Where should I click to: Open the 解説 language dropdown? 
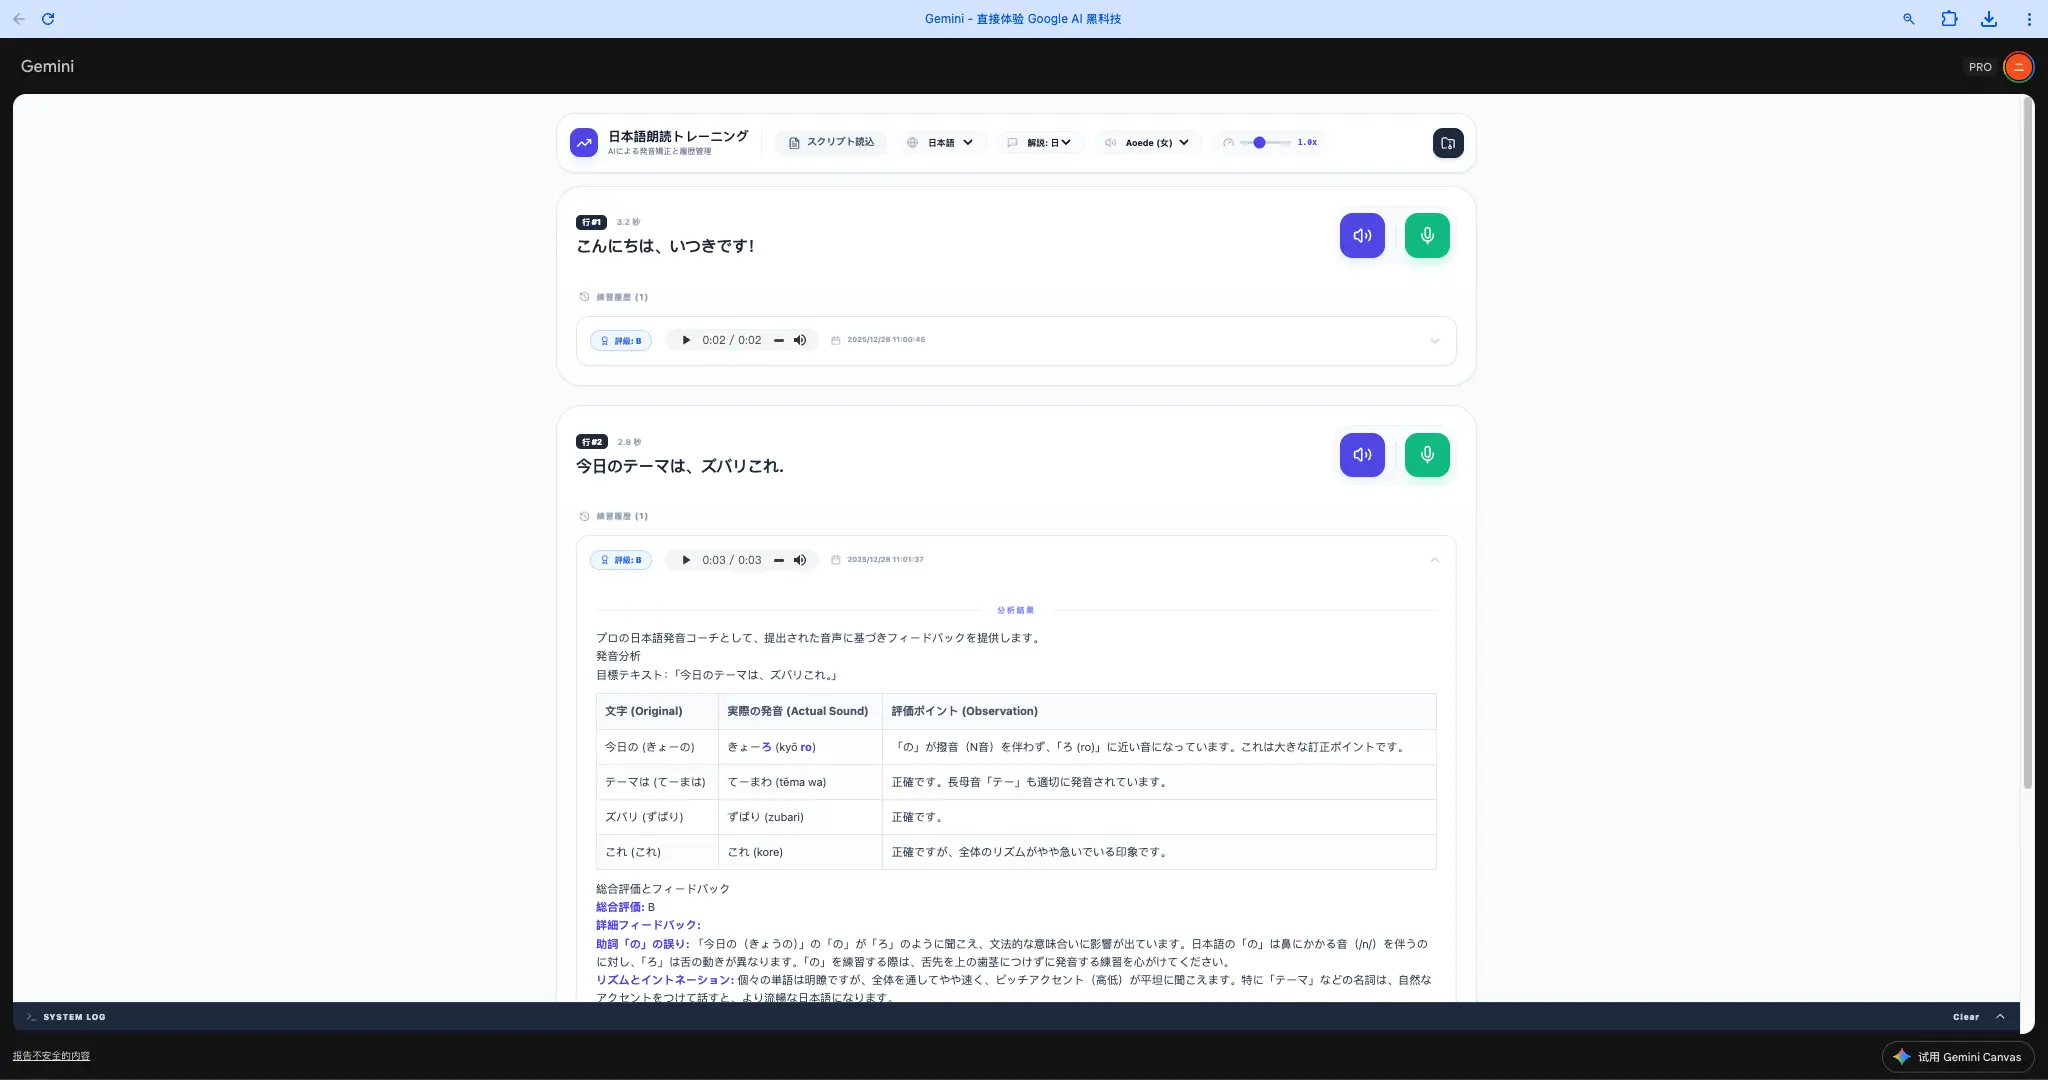(x=1040, y=143)
